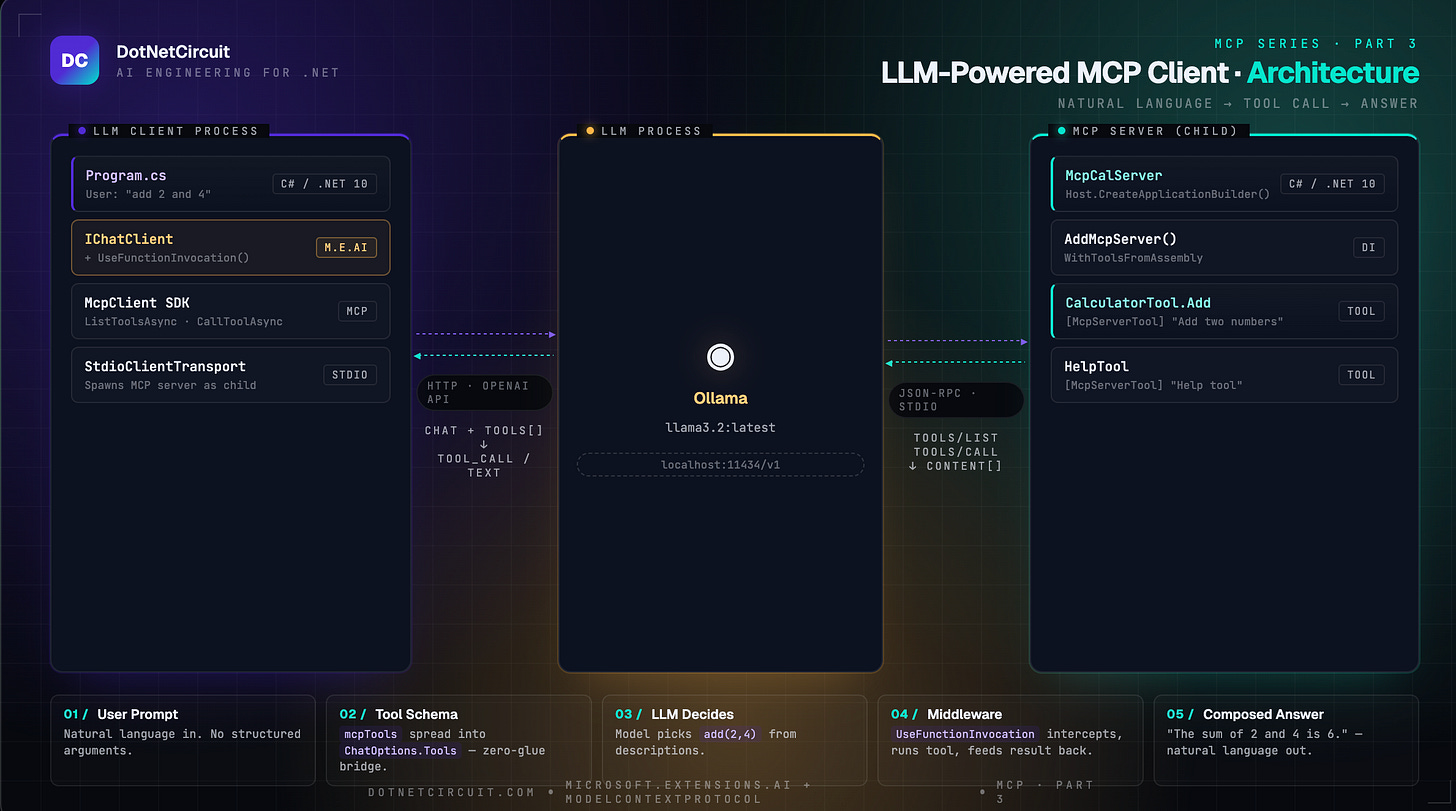Click the 'UseFunctionInvocation' chip in Middleware

point(966,734)
